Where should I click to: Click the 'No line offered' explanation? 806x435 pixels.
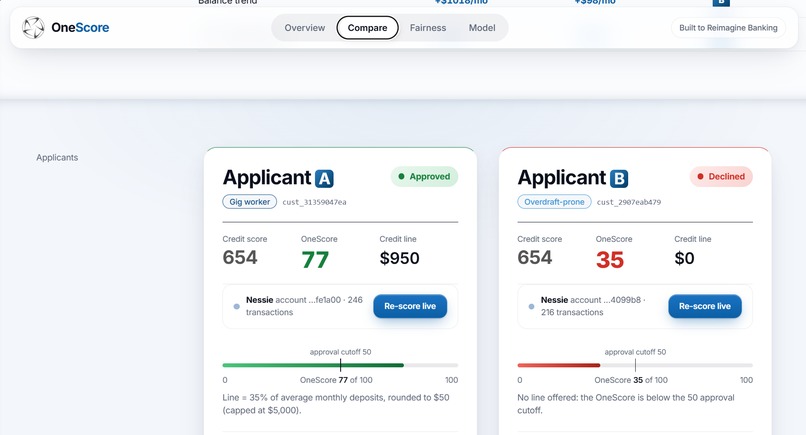coord(626,404)
